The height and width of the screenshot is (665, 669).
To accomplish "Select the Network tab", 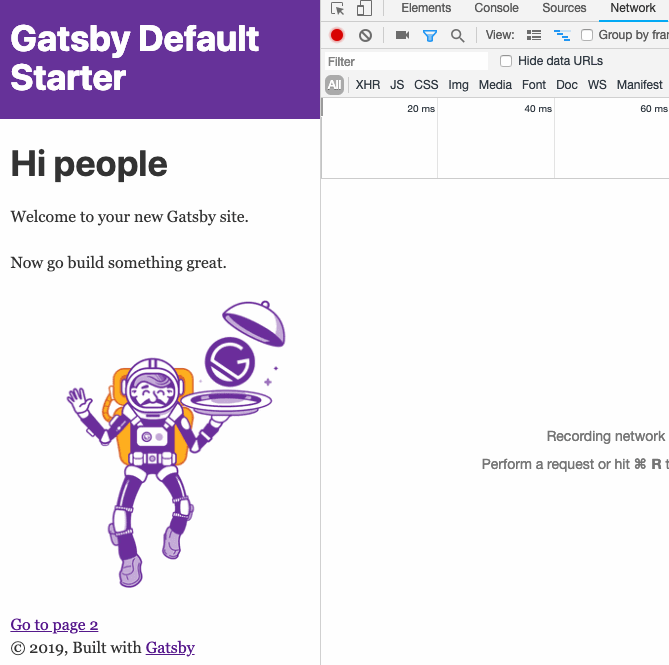I will coord(633,8).
